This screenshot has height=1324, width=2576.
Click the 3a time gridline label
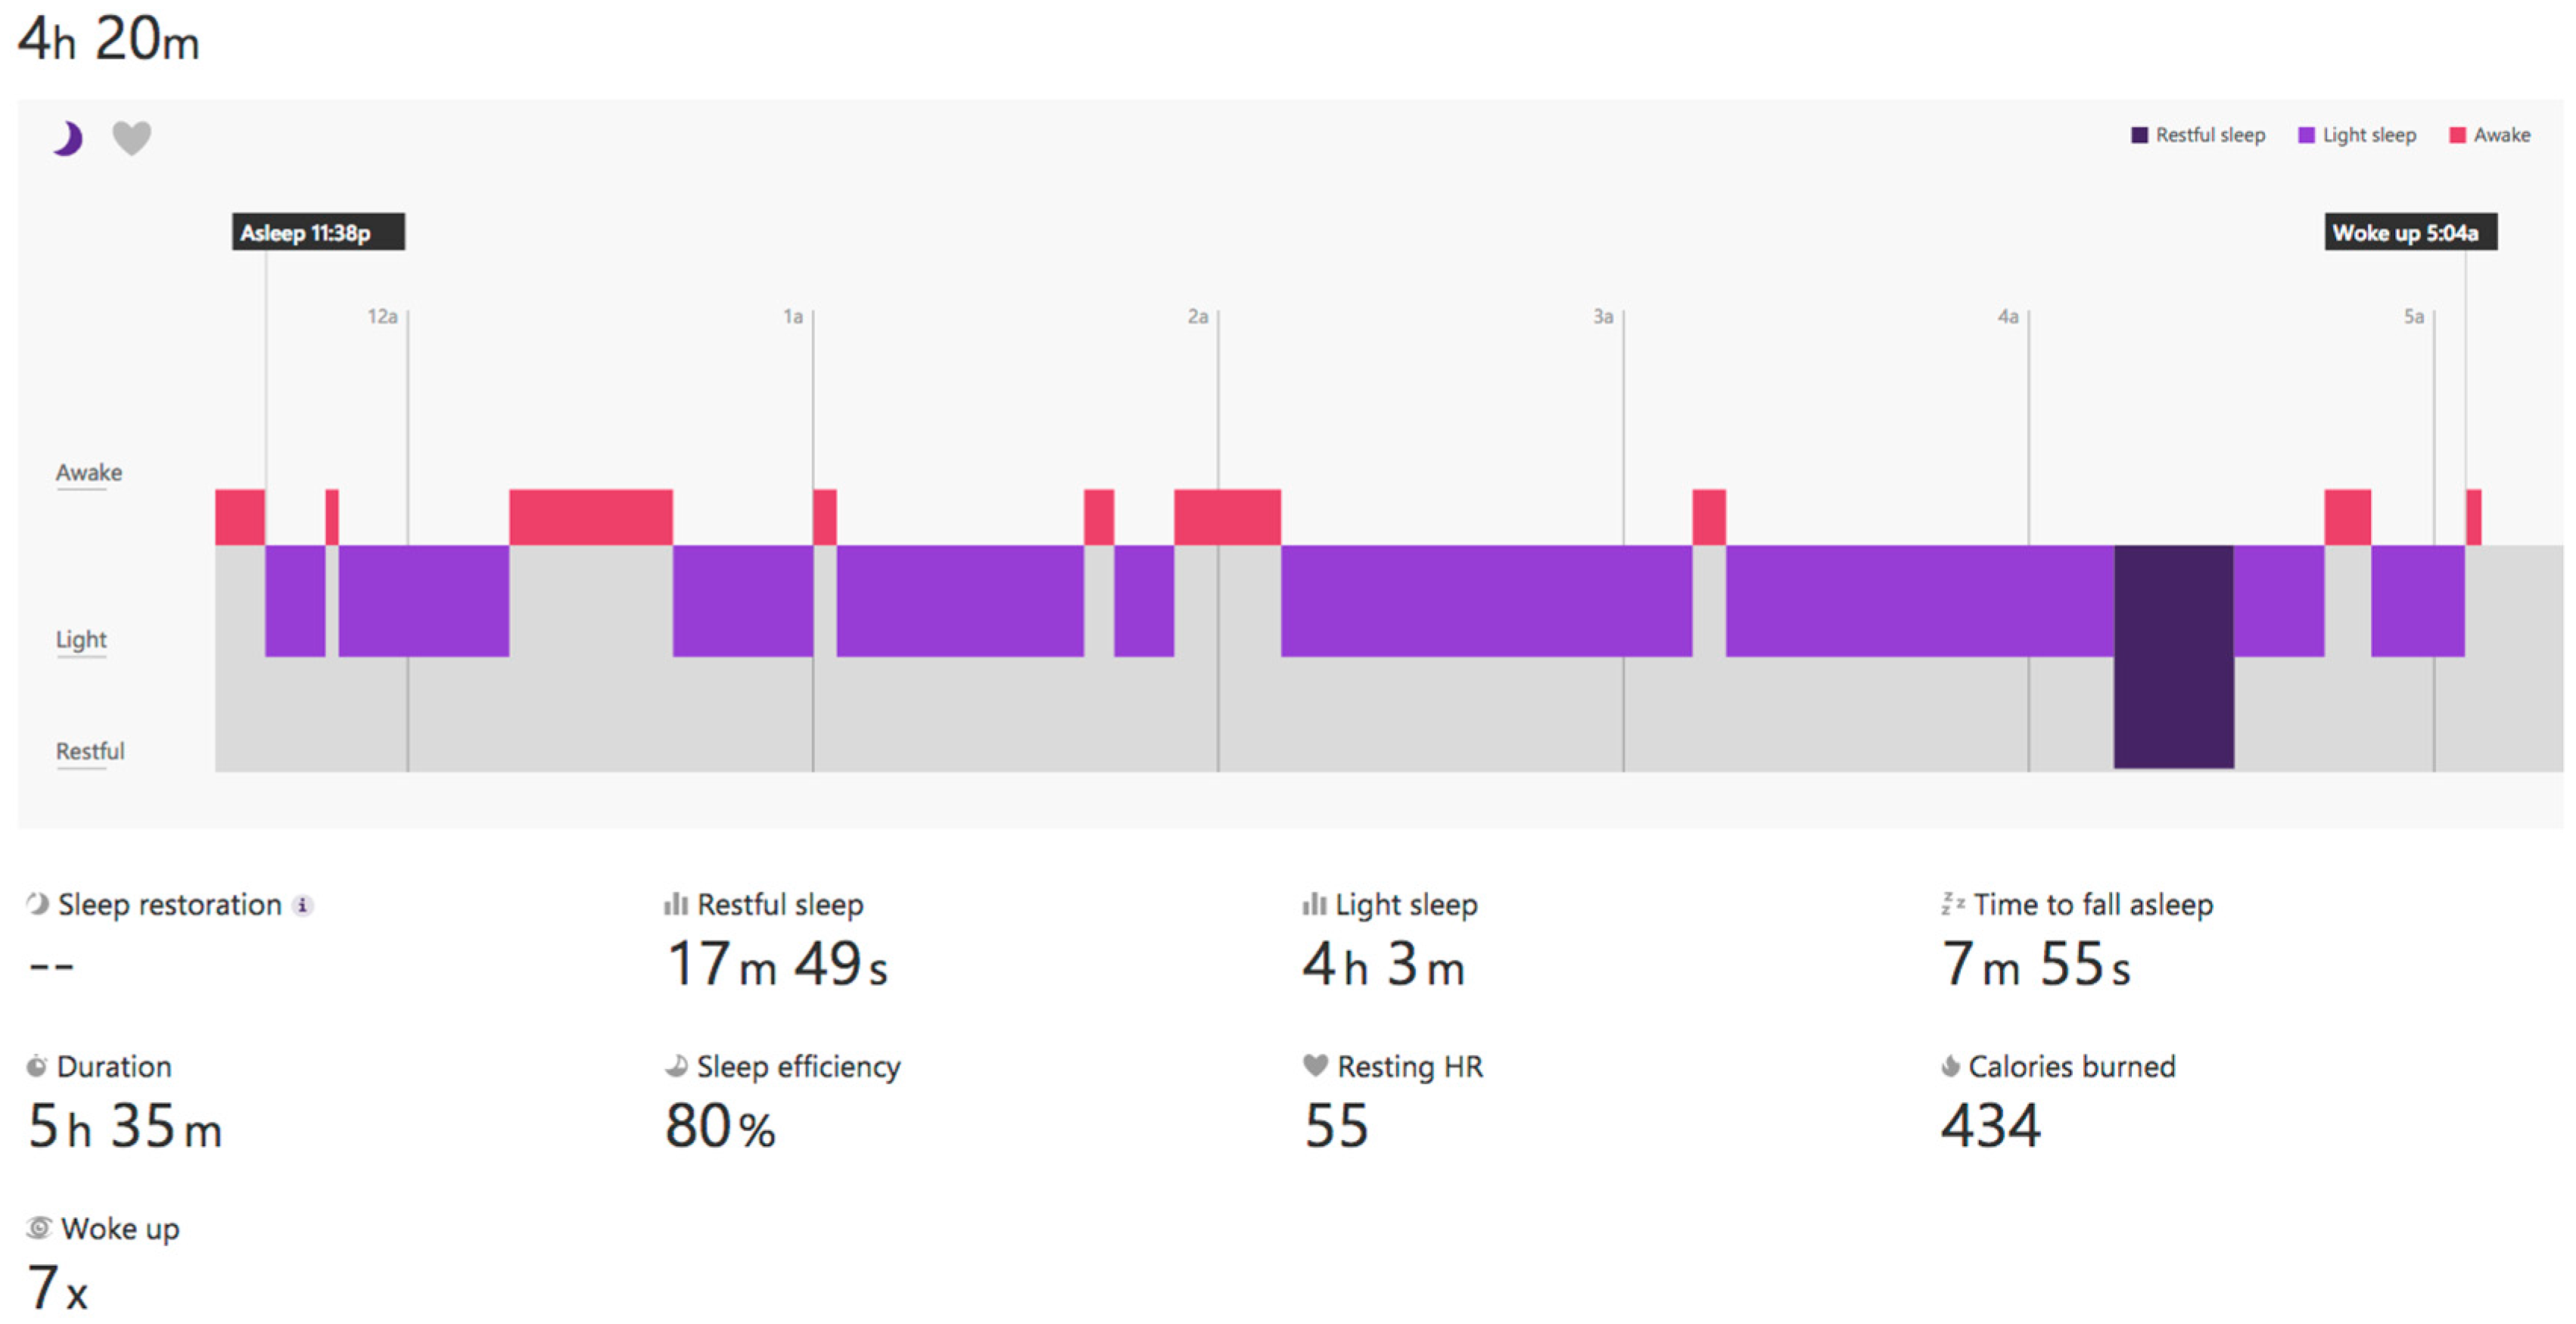point(1603,317)
